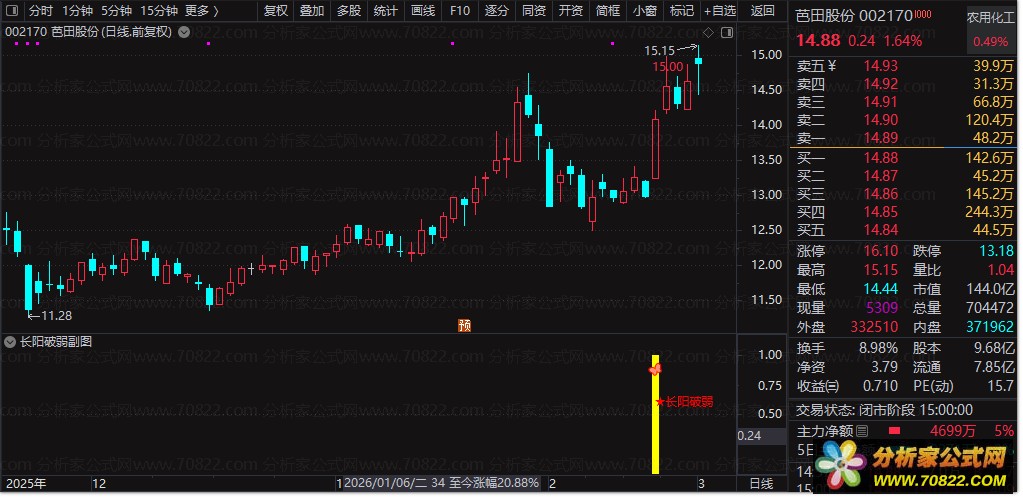
Task: Click the list icon beside 主力净额
Action: (862, 430)
